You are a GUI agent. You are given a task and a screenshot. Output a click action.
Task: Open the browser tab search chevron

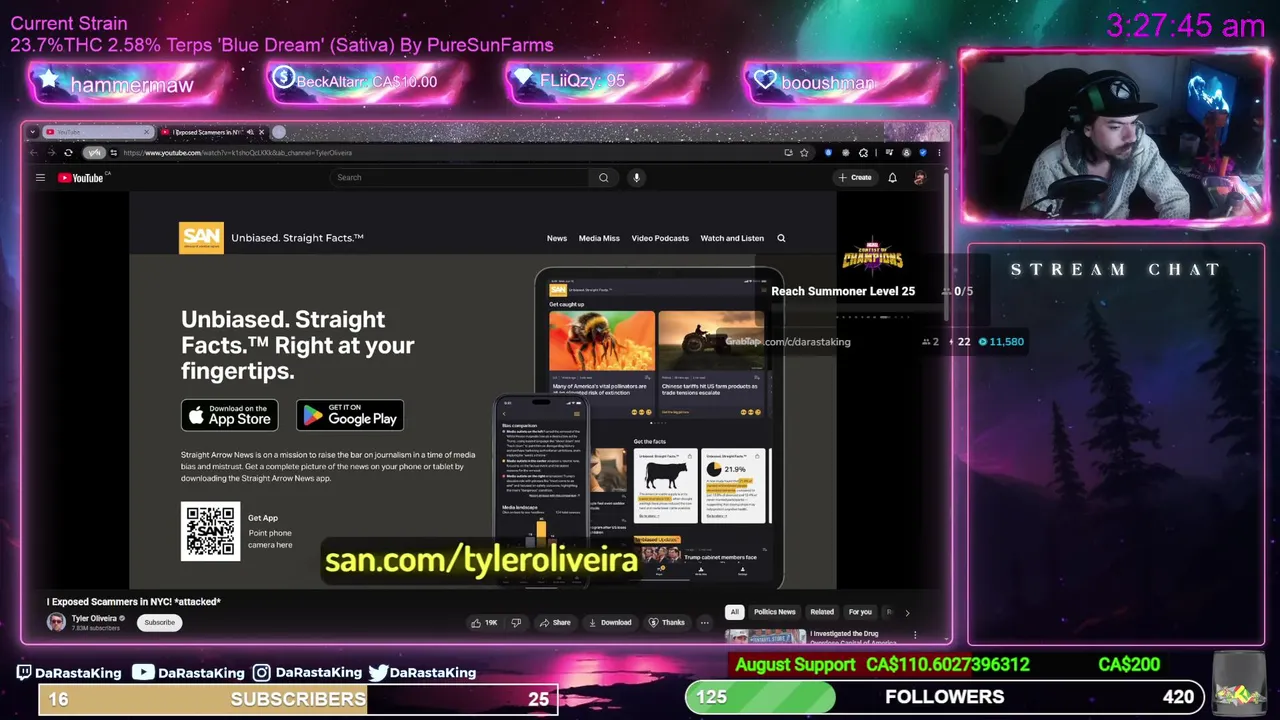point(33,132)
